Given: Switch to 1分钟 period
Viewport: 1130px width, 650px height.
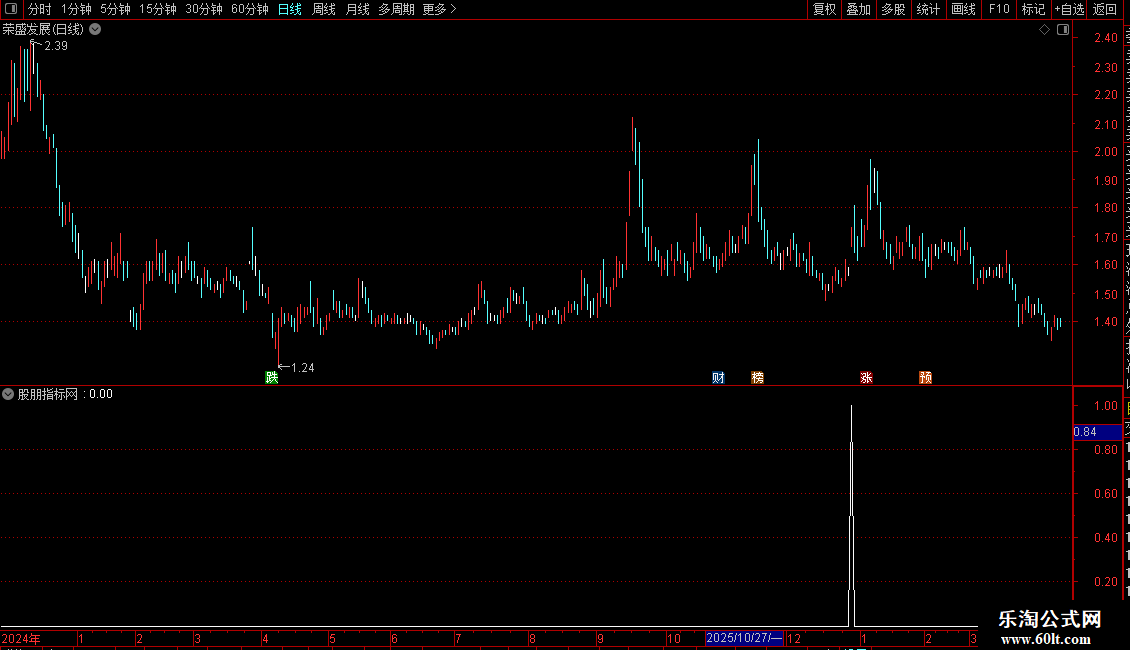Looking at the screenshot, I should [x=76, y=9].
